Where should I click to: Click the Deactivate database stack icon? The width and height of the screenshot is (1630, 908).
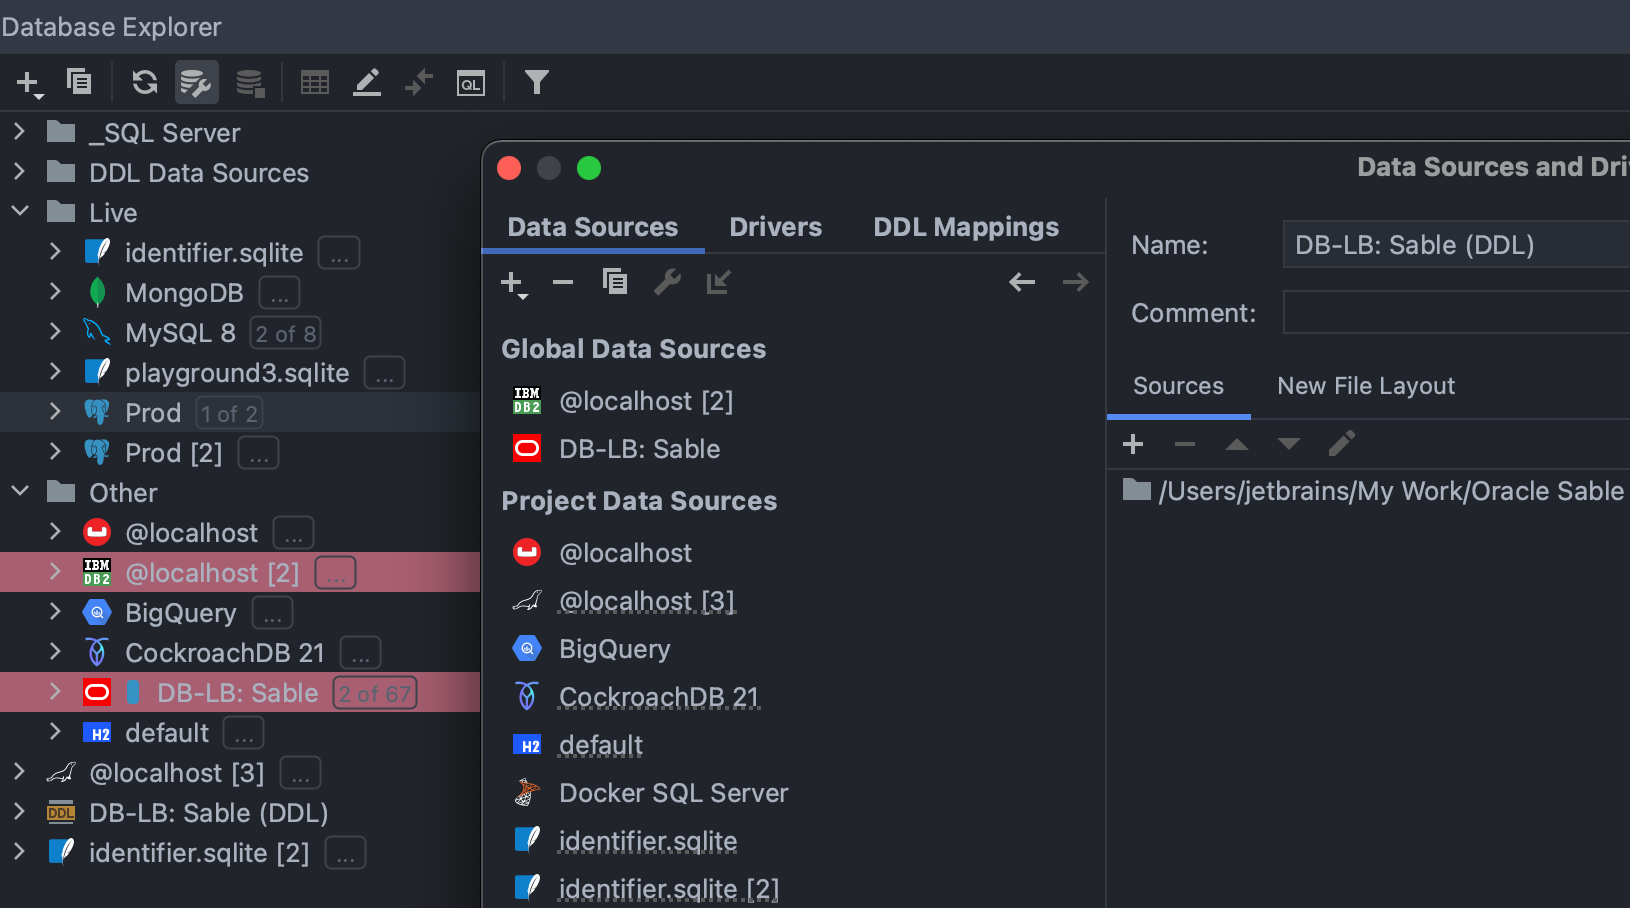250,83
